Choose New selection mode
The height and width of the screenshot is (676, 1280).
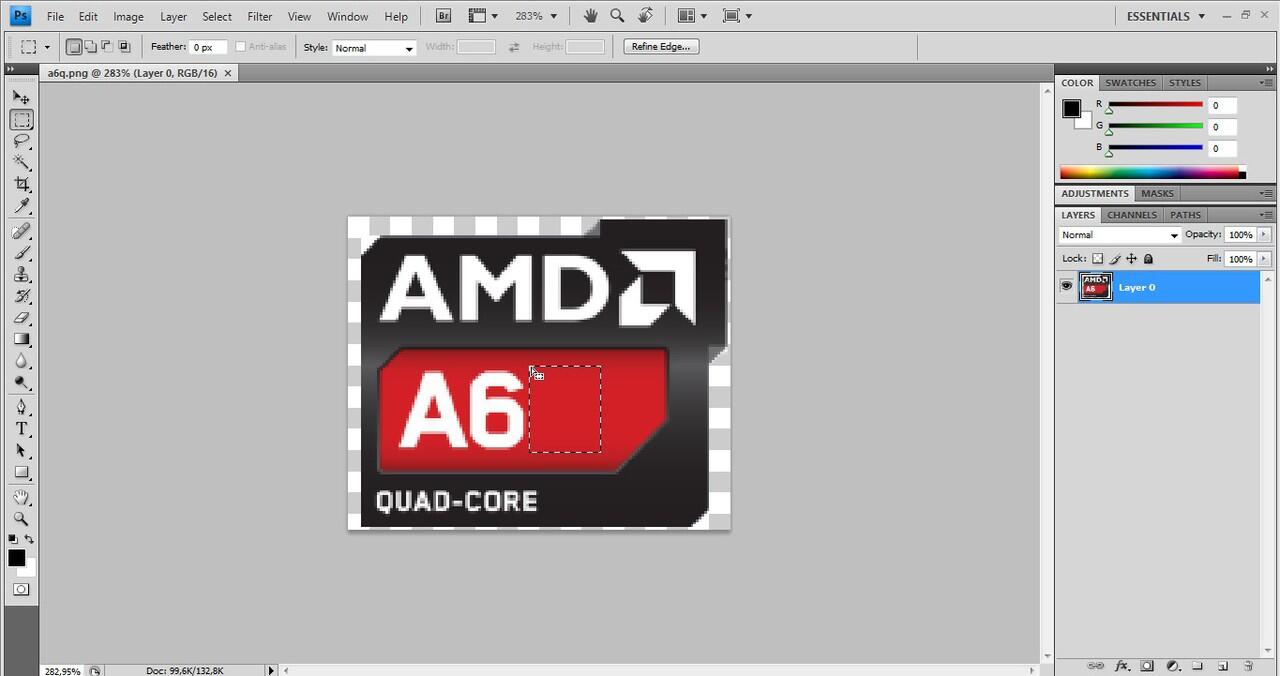pyautogui.click(x=74, y=47)
